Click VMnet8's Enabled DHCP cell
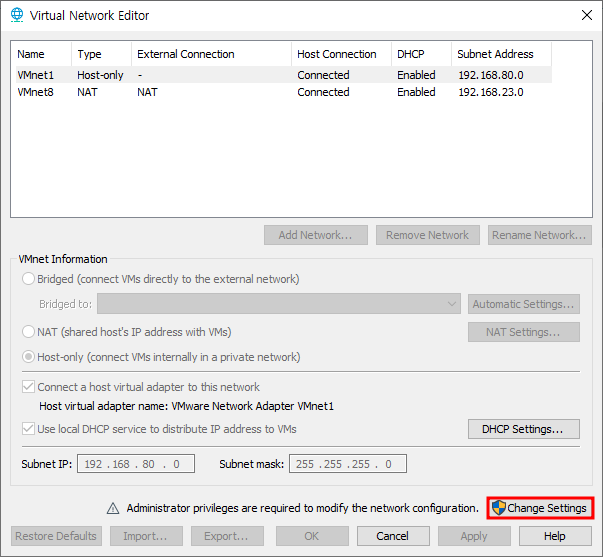 click(x=416, y=92)
